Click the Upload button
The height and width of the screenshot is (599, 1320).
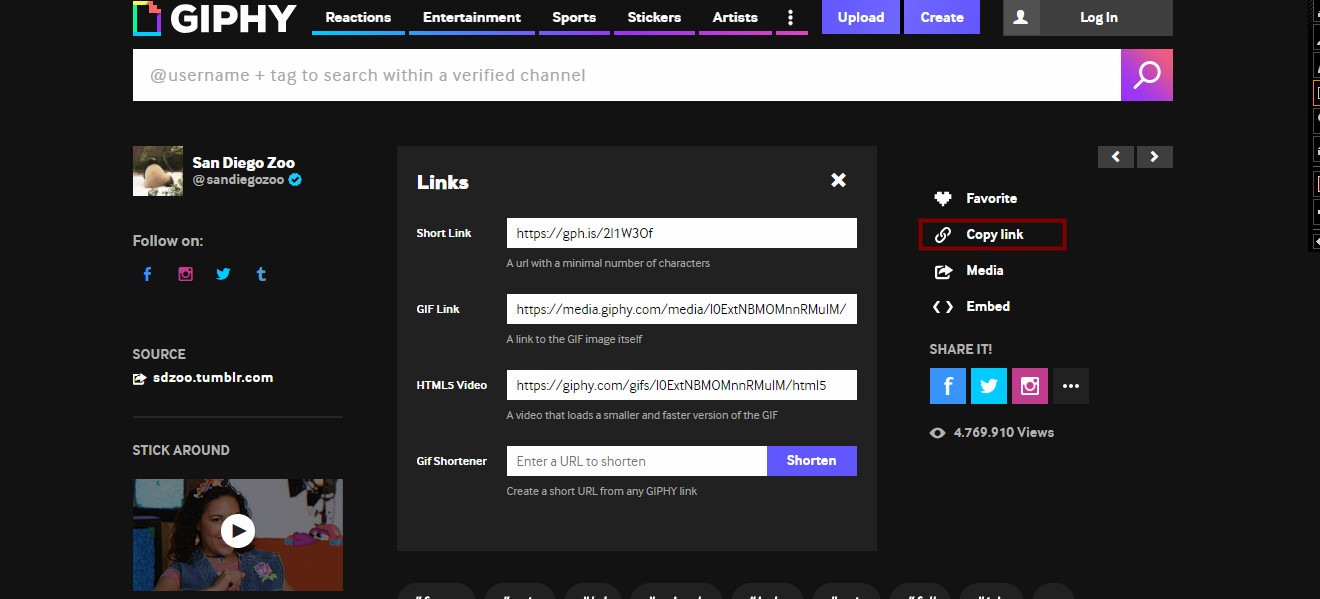pyautogui.click(x=861, y=17)
